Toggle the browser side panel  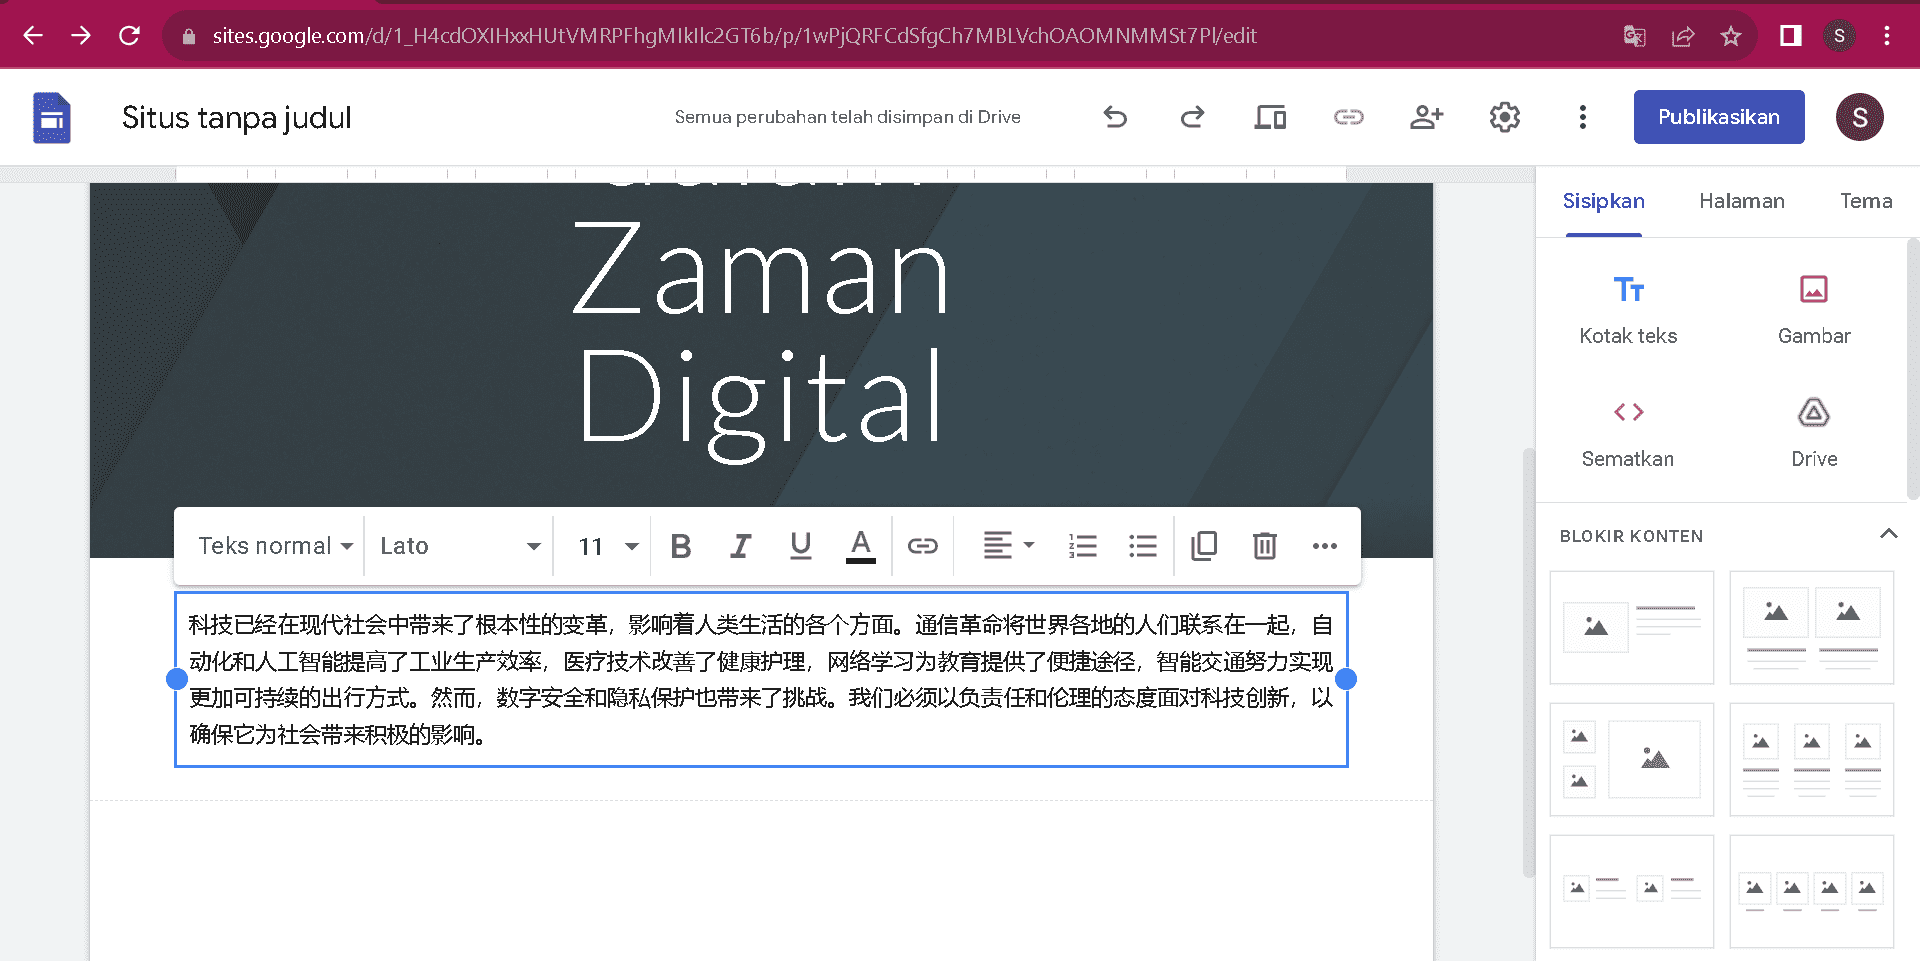[x=1790, y=36]
